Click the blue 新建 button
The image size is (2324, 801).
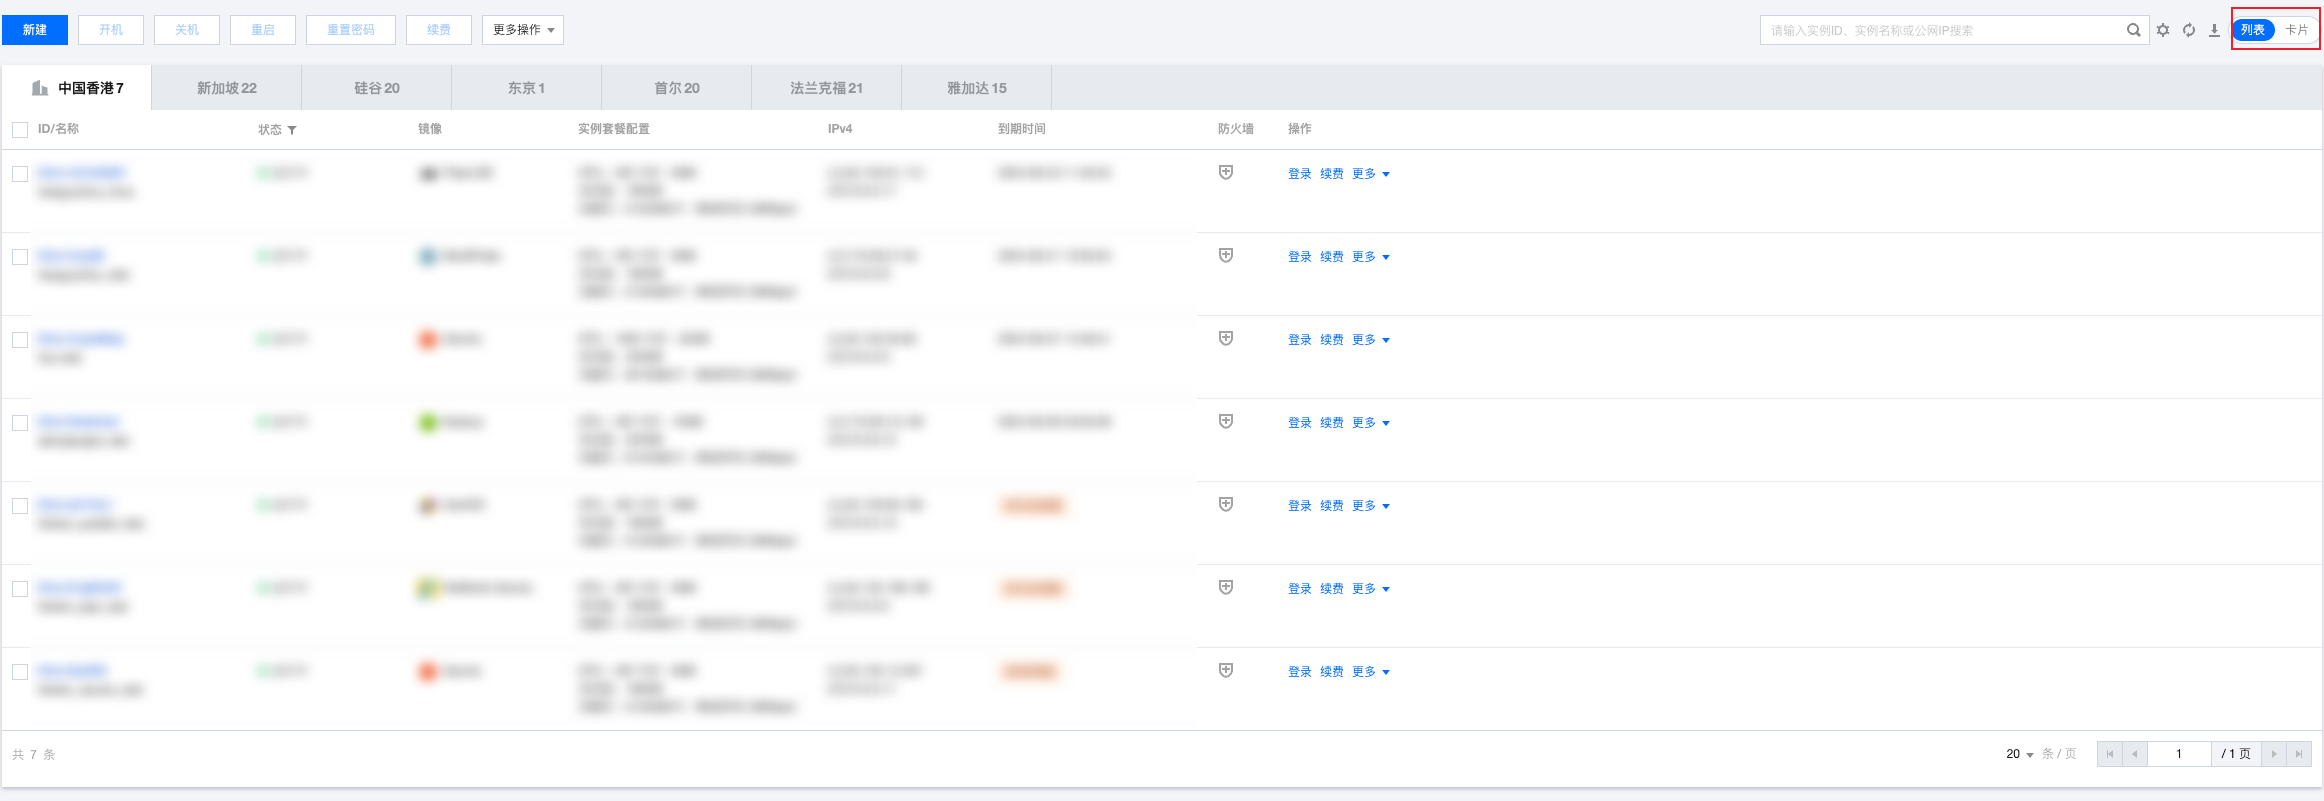click(x=35, y=30)
